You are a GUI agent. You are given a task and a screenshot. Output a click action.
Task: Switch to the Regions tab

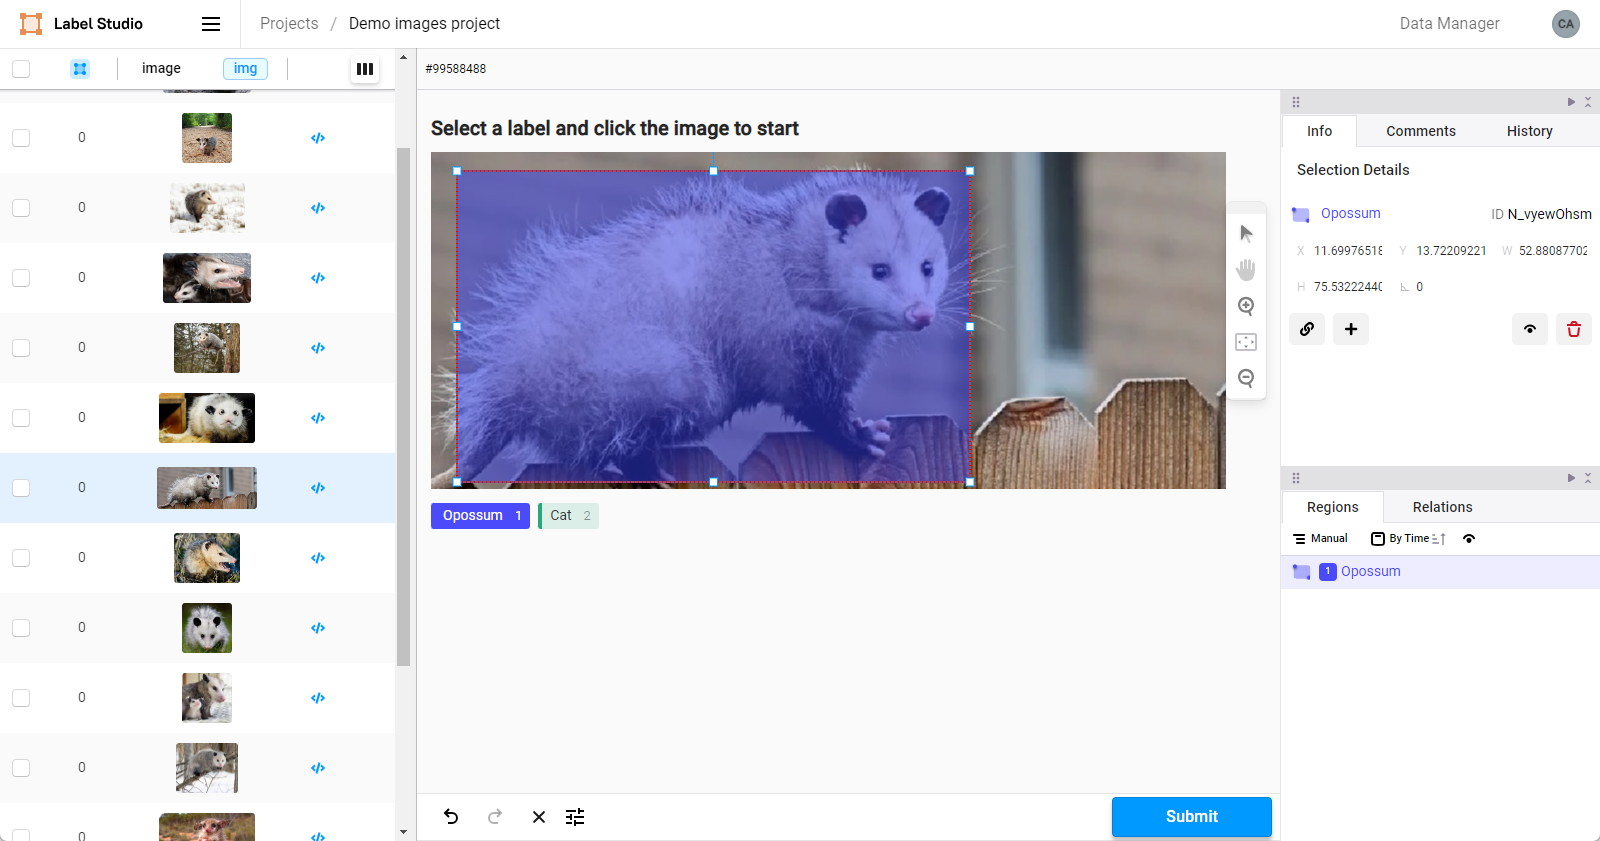(x=1332, y=507)
